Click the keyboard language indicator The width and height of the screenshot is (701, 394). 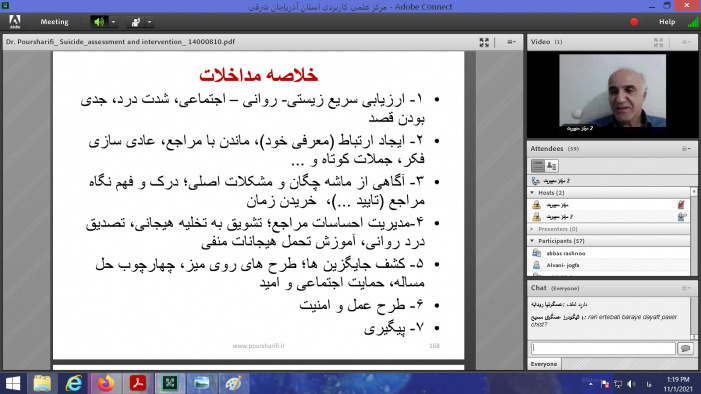[x=649, y=384]
